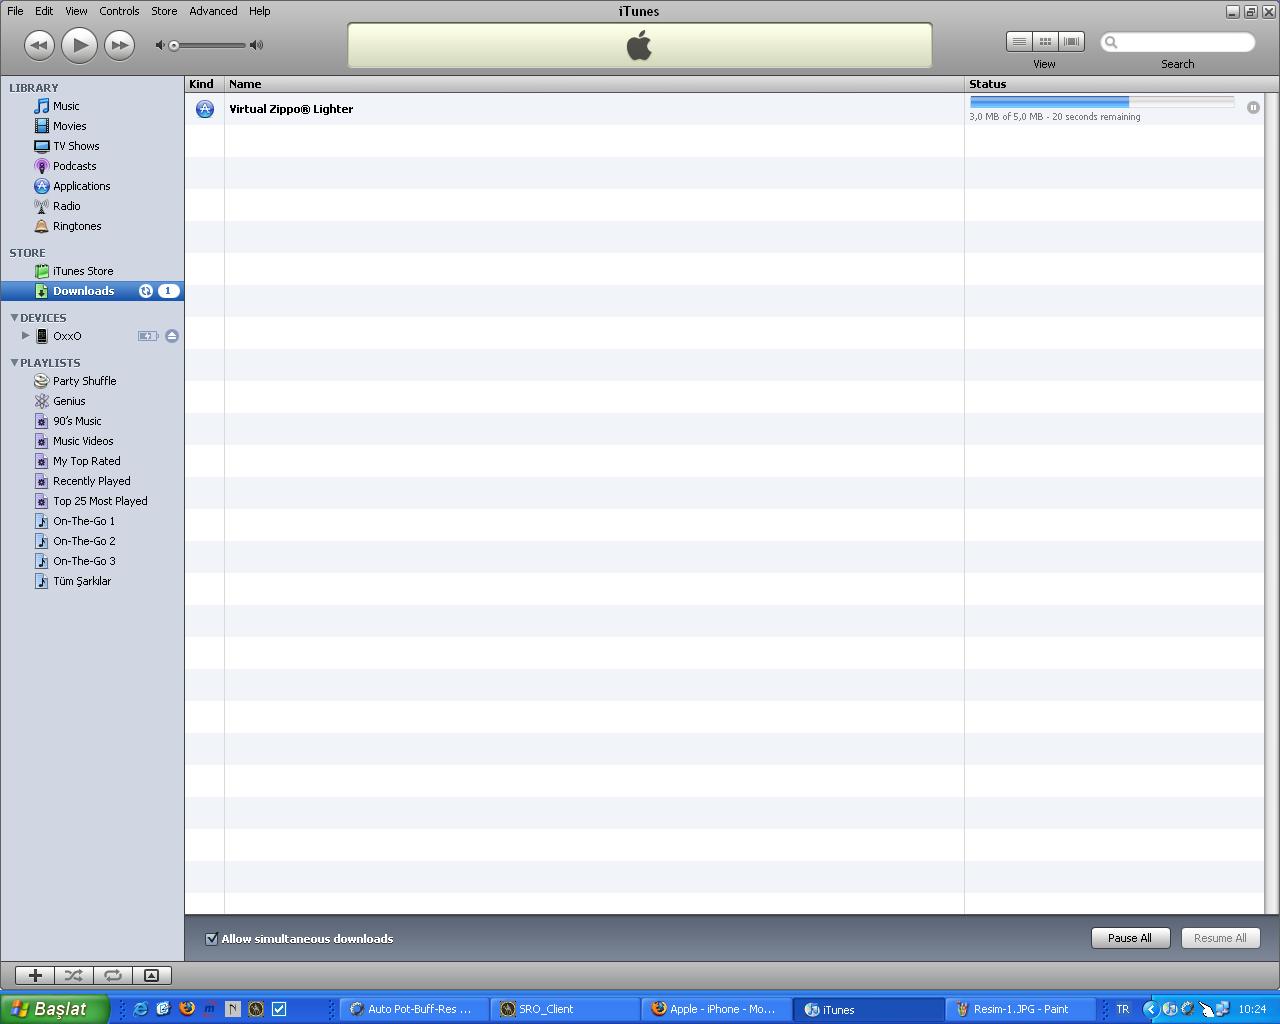This screenshot has width=1280, height=1024.
Task: Click the Status column header
Action: tap(1114, 84)
